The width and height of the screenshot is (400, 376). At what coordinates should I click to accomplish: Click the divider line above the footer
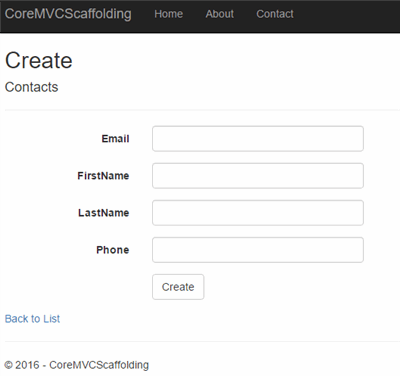(x=202, y=341)
